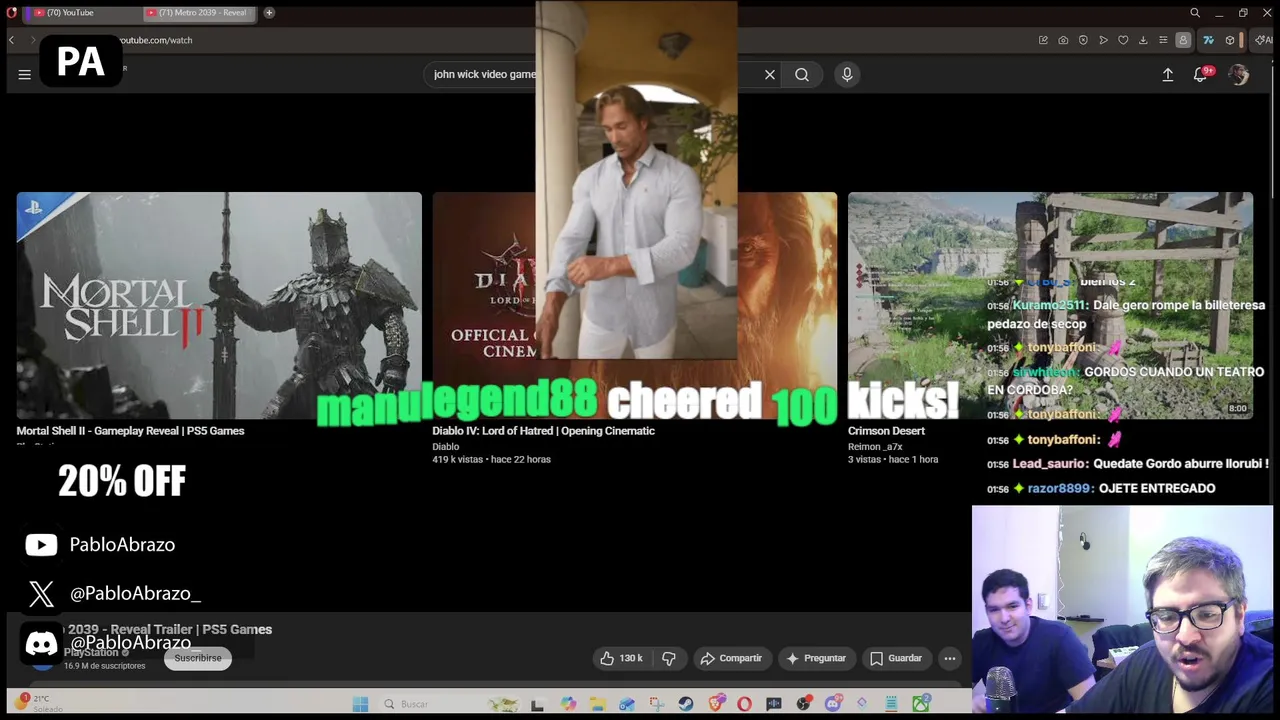Go back with the browser arrow
The height and width of the screenshot is (720, 1280).
(11, 40)
